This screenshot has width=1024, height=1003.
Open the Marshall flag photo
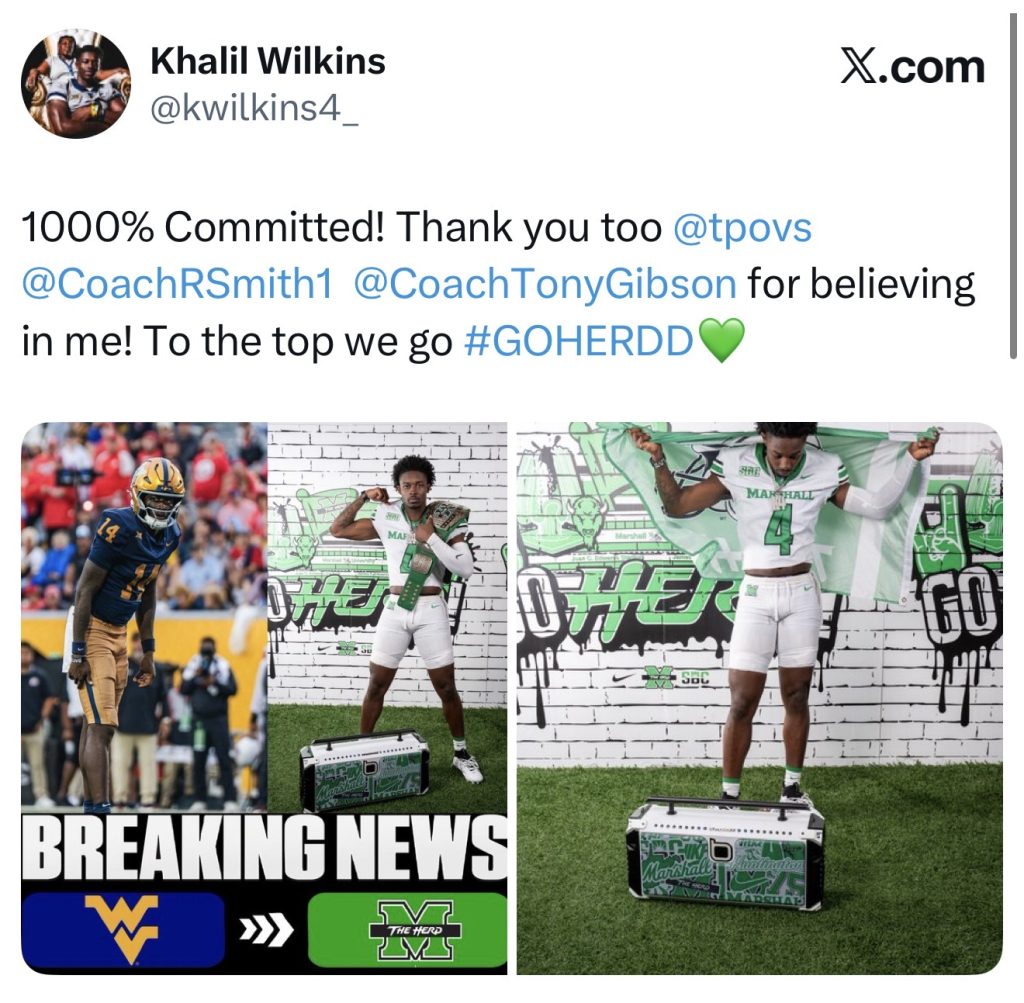(760, 698)
